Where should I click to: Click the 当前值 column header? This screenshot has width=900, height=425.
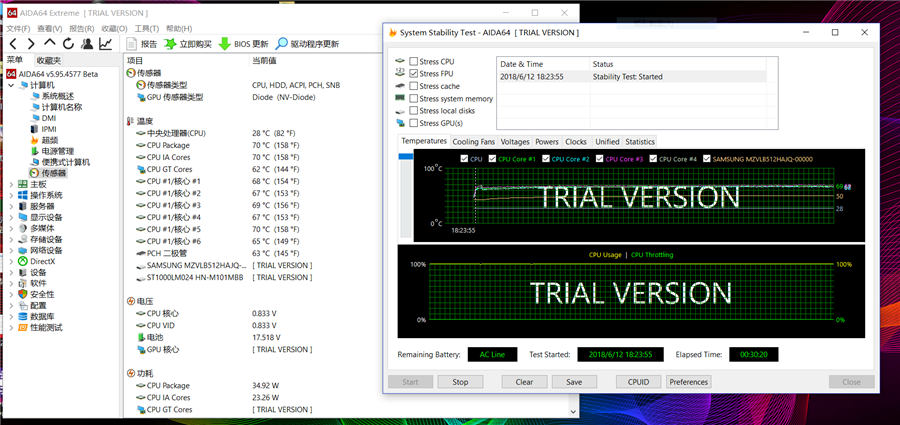(264, 60)
